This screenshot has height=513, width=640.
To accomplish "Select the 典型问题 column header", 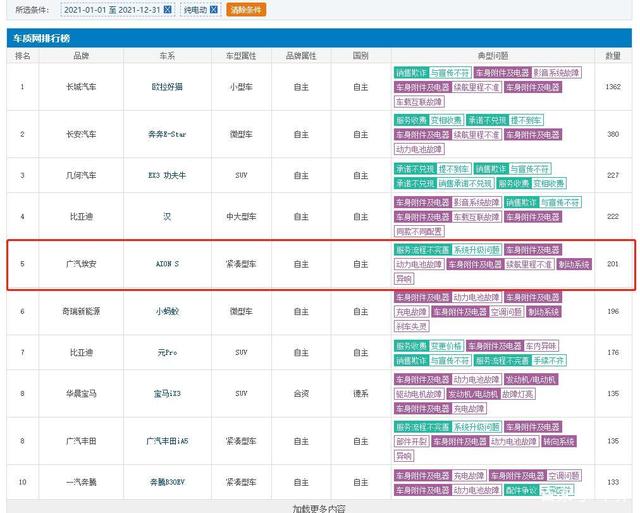I will [x=493, y=56].
